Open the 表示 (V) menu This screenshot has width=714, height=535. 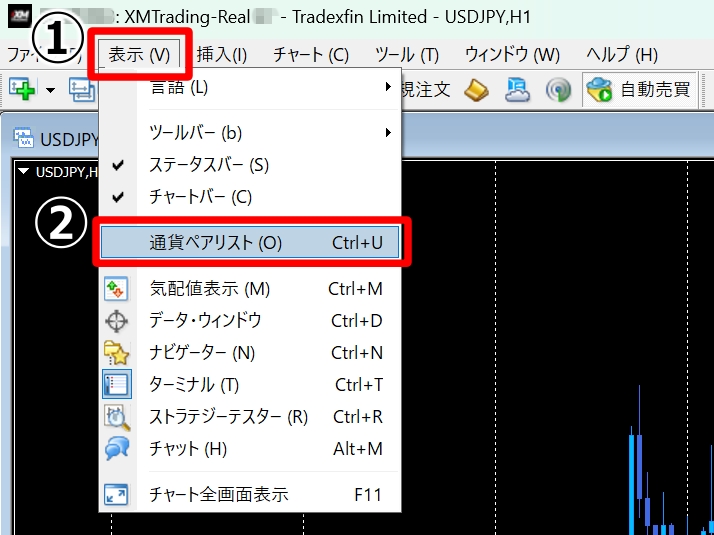139,55
